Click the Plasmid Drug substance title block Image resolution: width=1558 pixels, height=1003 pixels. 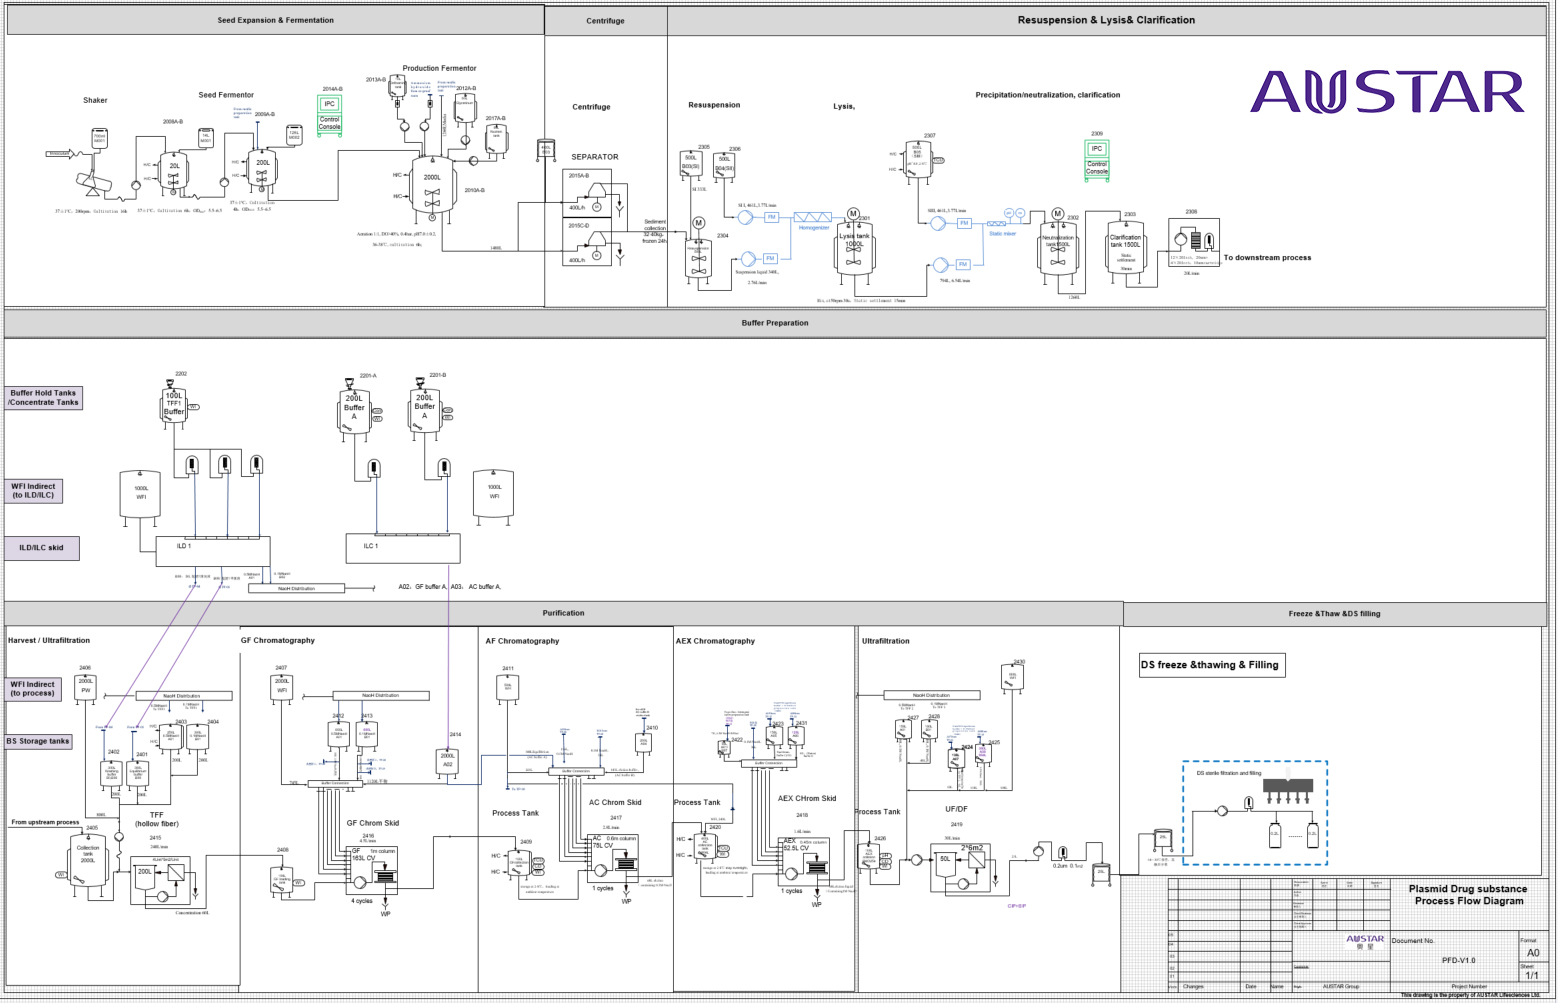point(1468,895)
